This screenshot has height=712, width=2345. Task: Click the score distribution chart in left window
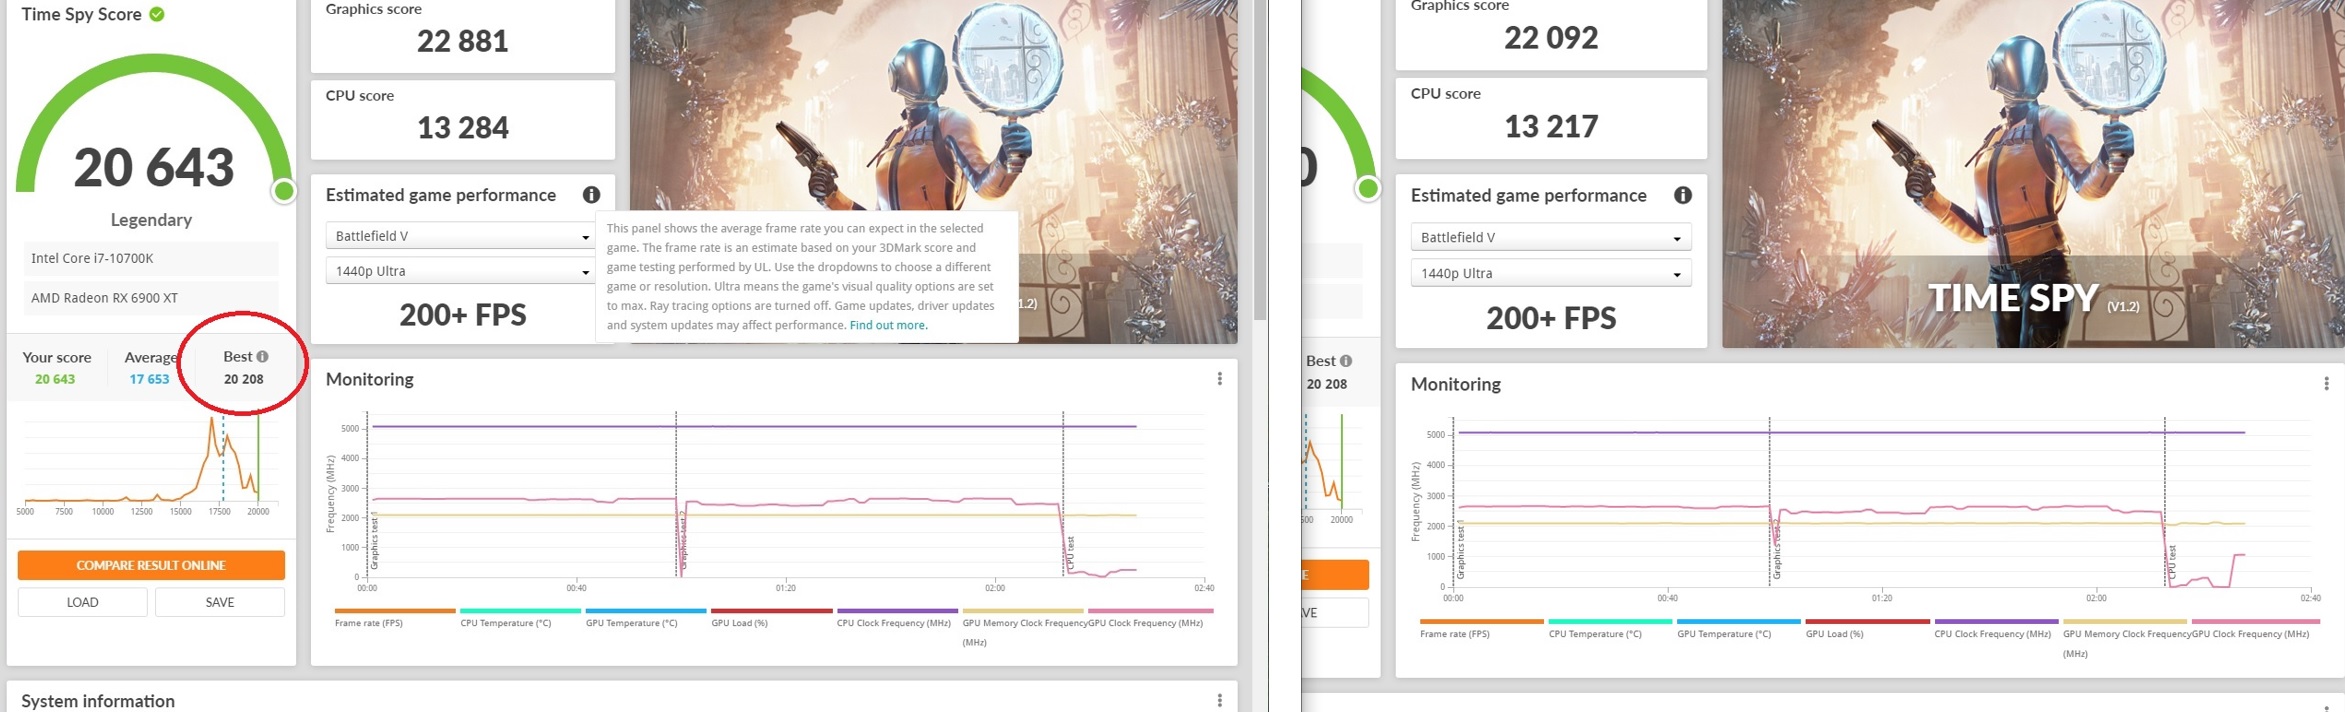[150, 462]
